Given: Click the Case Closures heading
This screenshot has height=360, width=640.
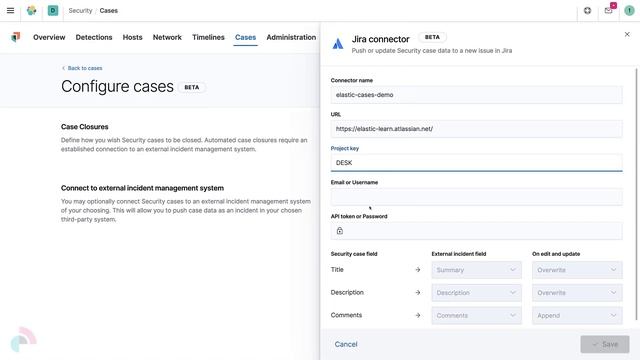Looking at the screenshot, I should coord(84,127).
